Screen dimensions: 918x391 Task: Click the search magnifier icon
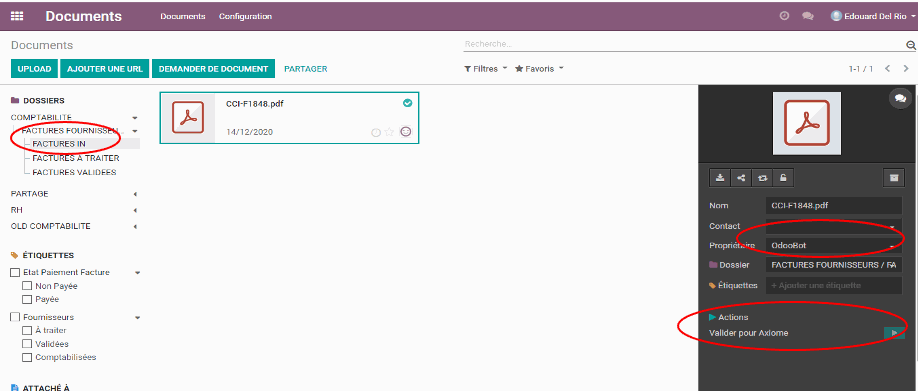(x=910, y=45)
